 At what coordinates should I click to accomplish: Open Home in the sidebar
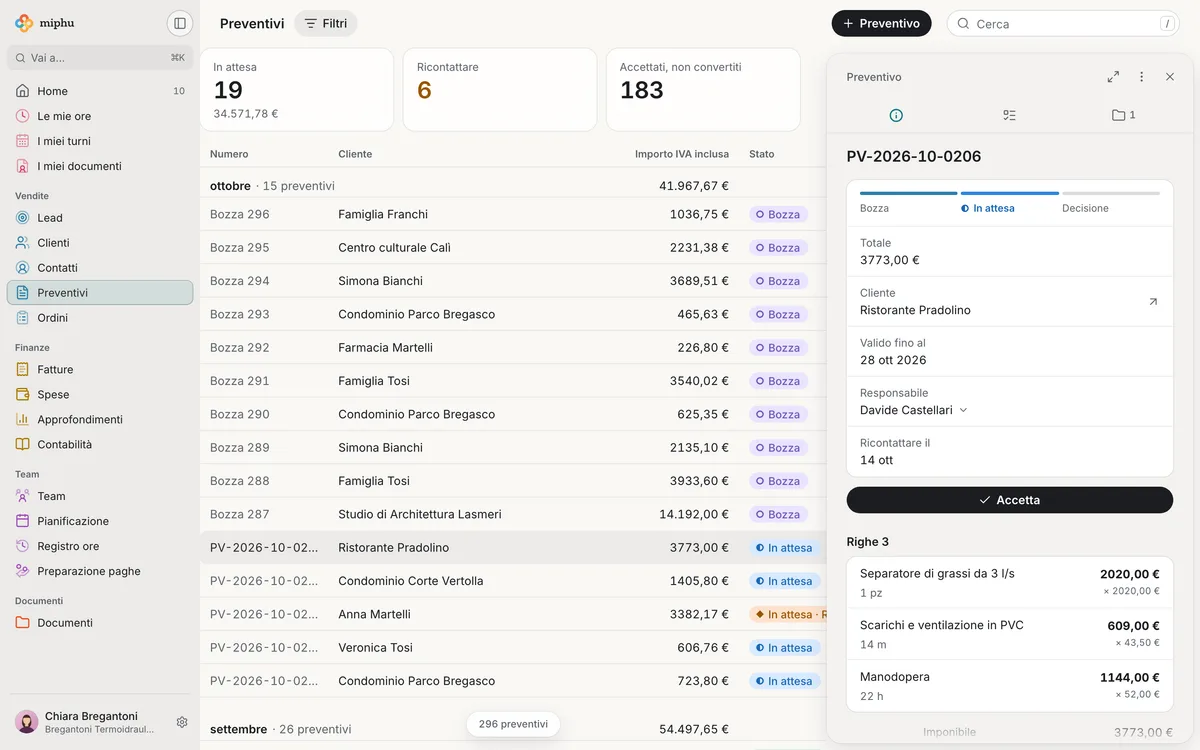point(100,91)
